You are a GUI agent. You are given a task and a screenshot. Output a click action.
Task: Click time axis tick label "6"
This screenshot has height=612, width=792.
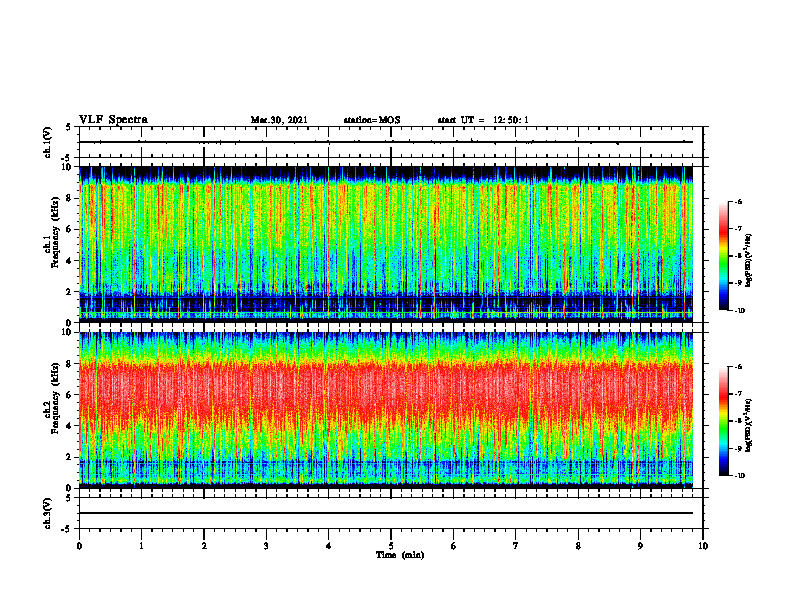pos(454,546)
